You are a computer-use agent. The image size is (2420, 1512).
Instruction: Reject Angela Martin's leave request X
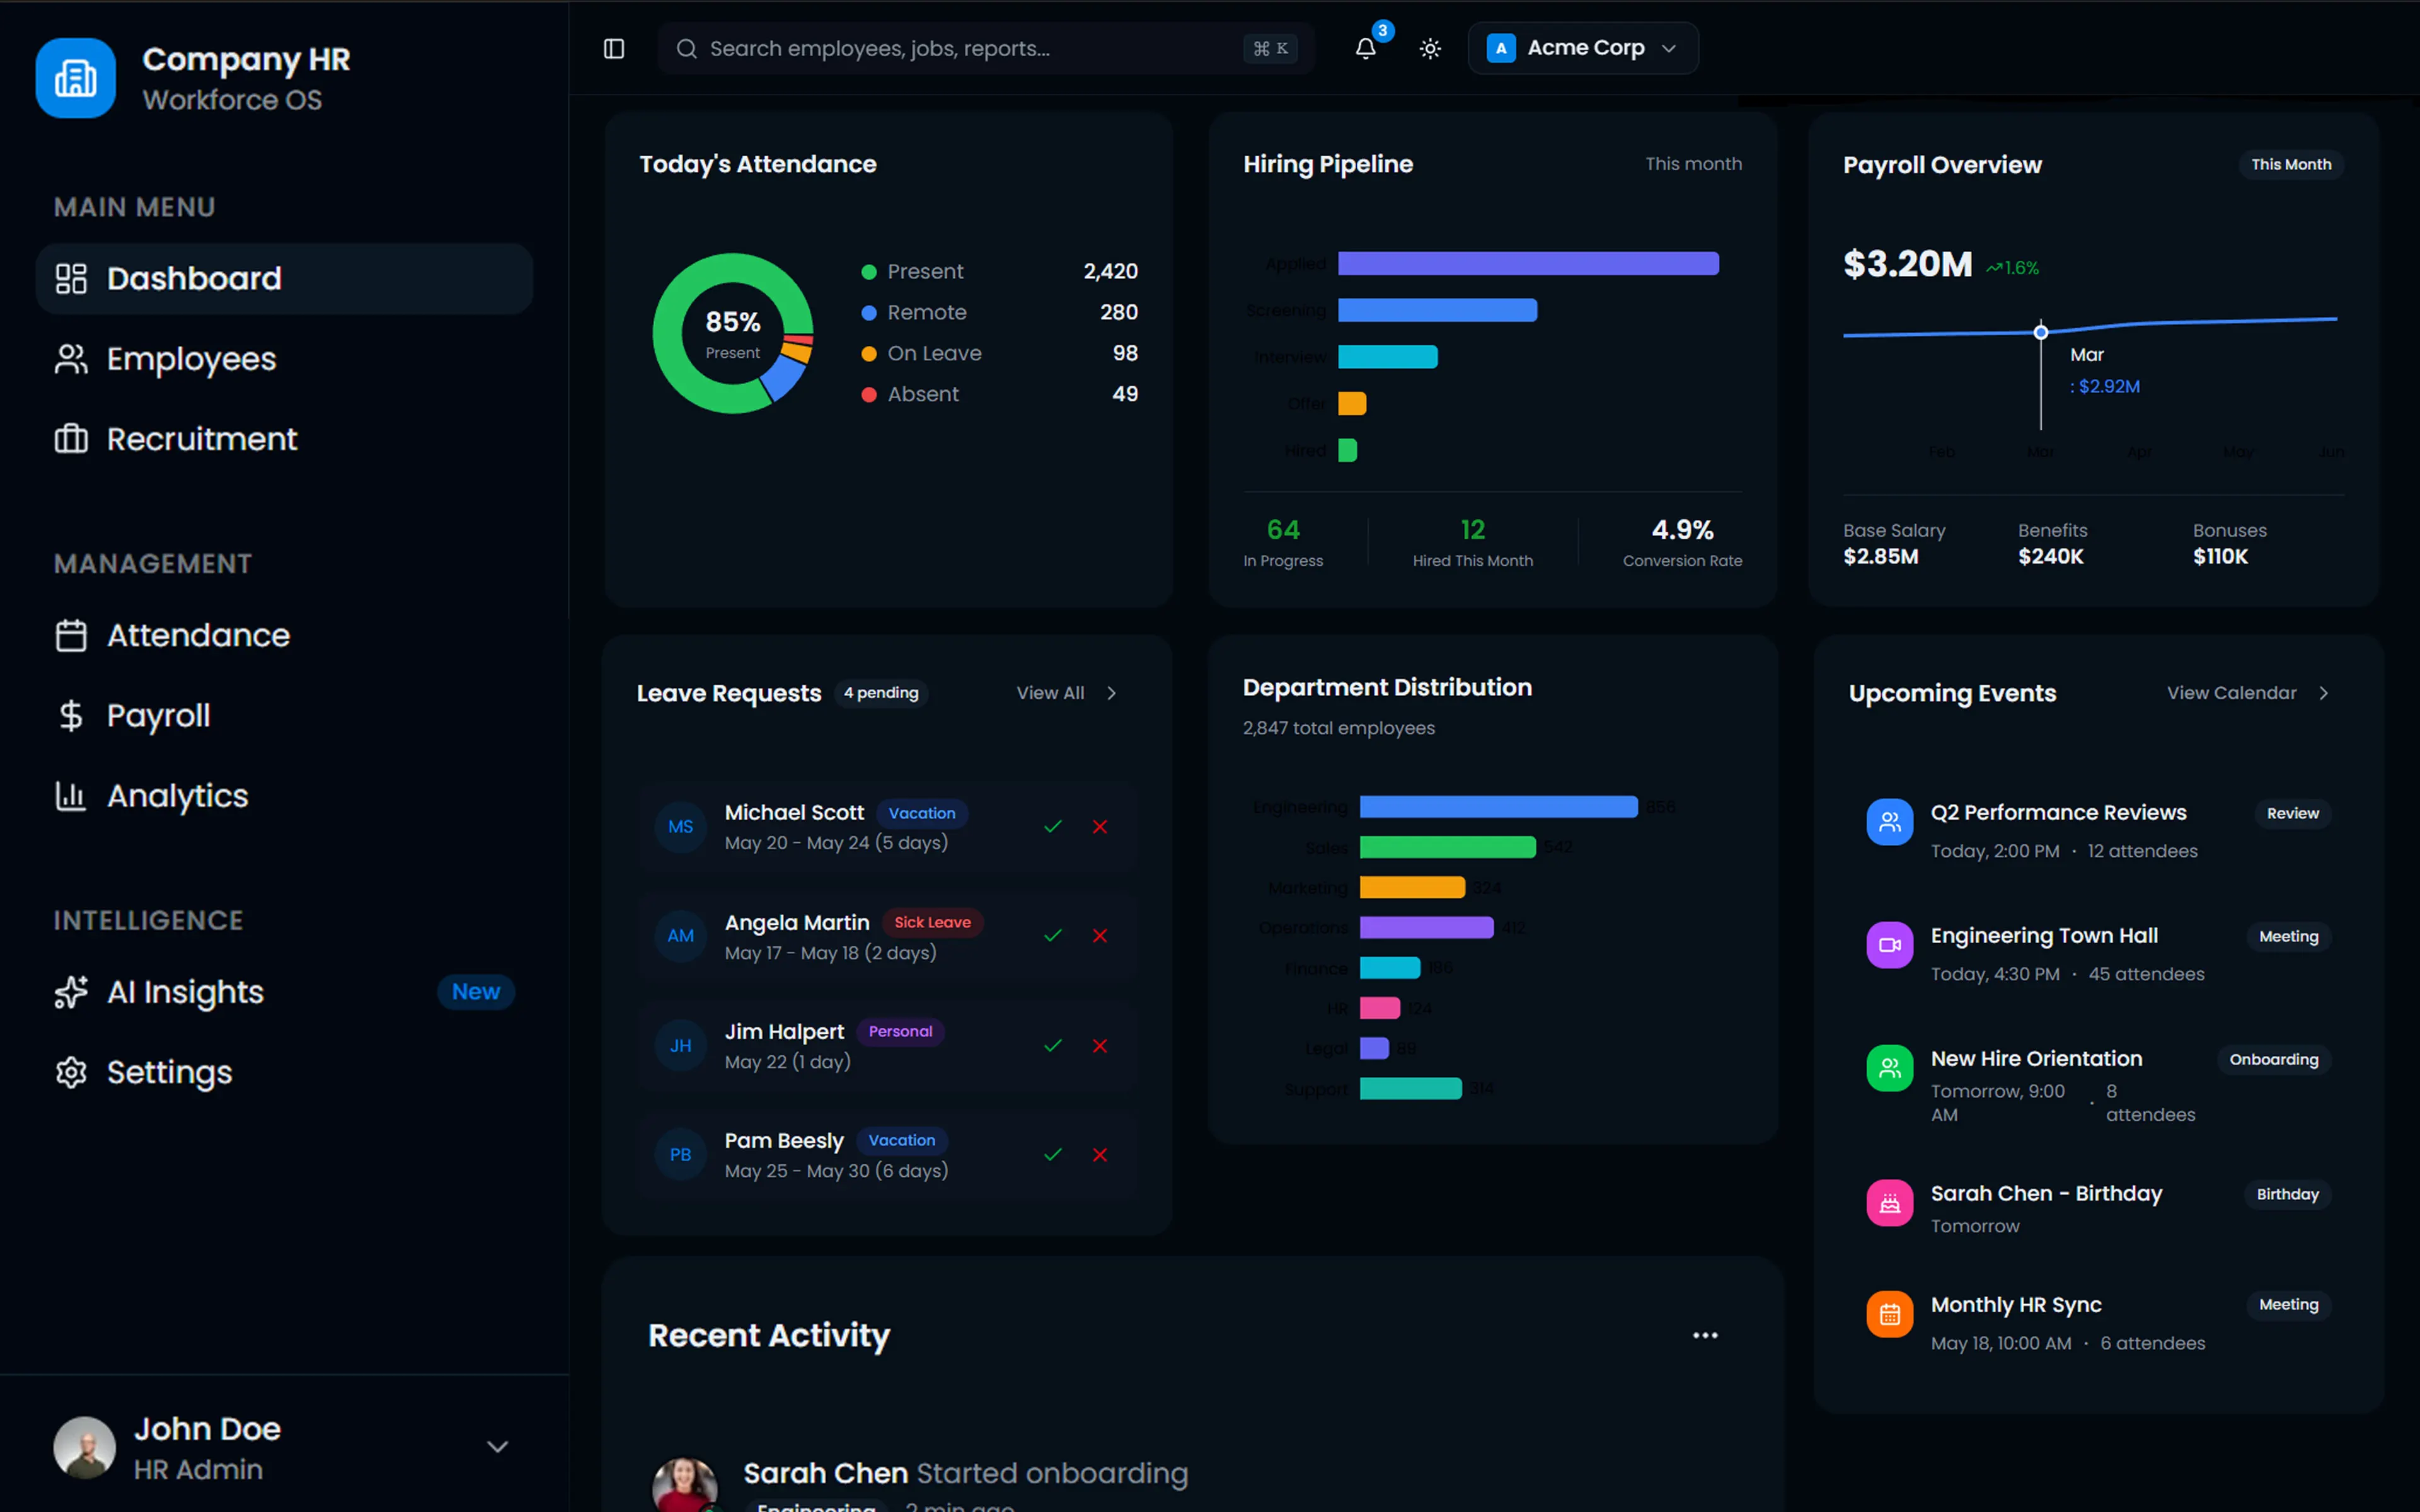(x=1100, y=936)
